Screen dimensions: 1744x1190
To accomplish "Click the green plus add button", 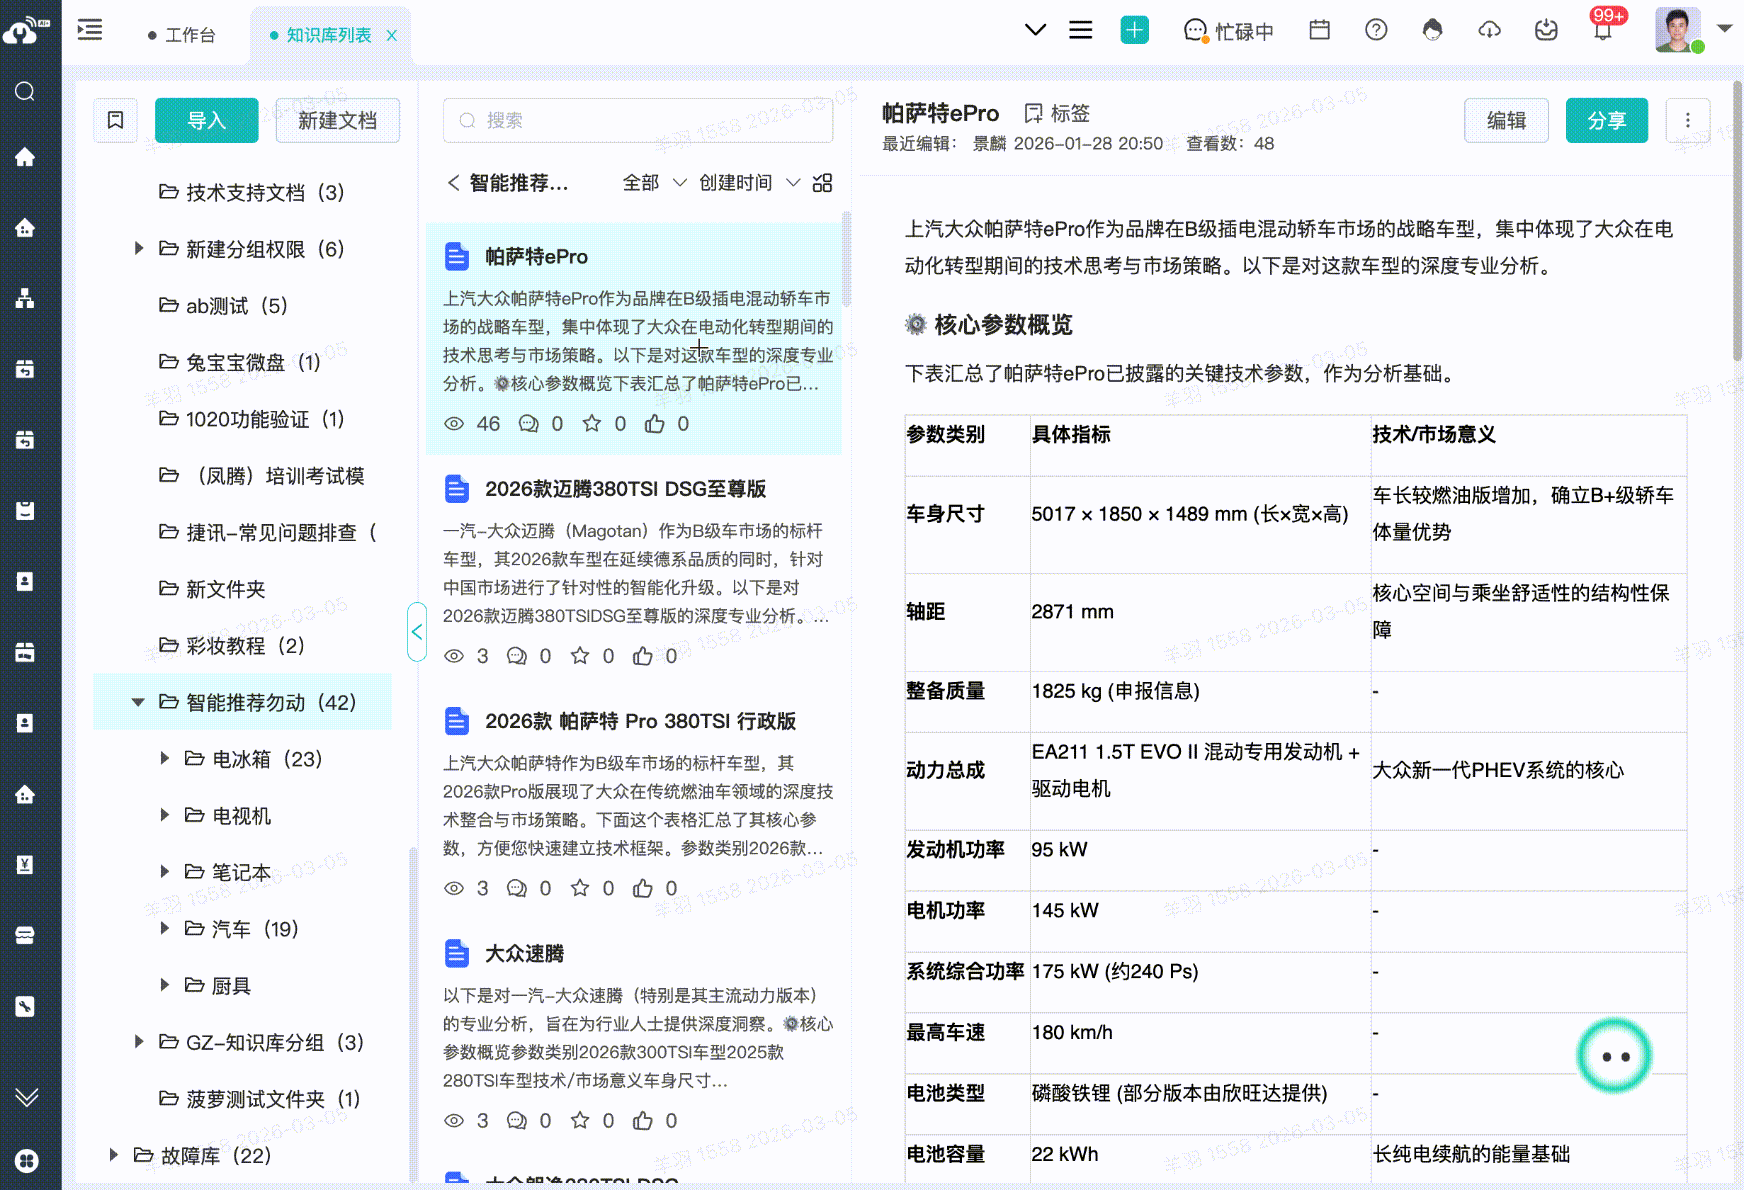I will [x=1134, y=30].
